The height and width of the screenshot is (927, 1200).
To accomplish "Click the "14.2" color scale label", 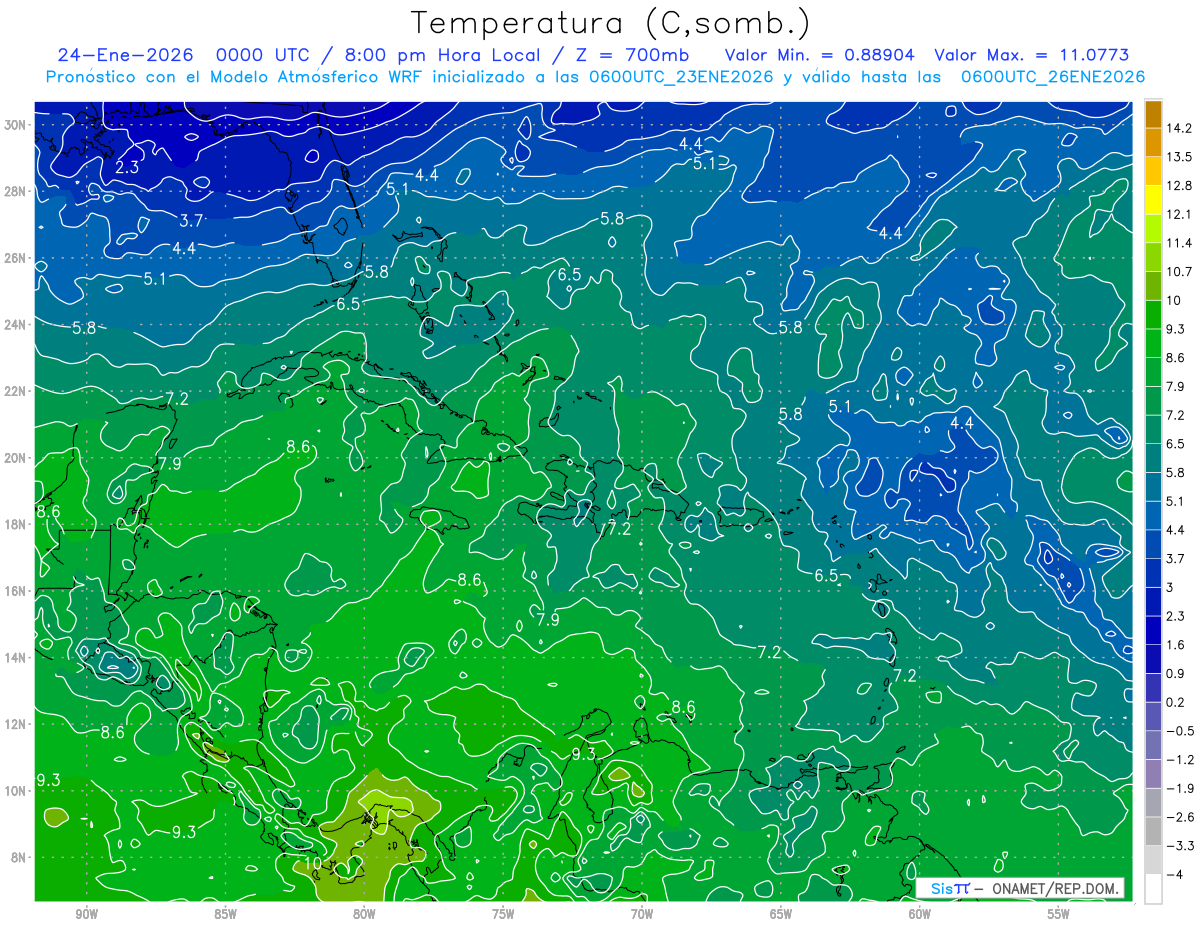I will 1178,128.
